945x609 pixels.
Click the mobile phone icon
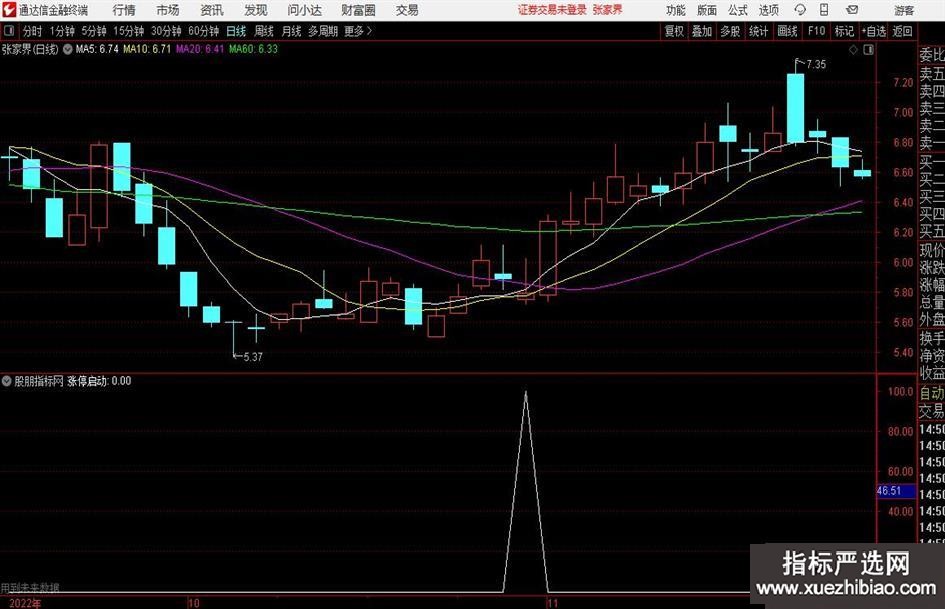pos(824,10)
